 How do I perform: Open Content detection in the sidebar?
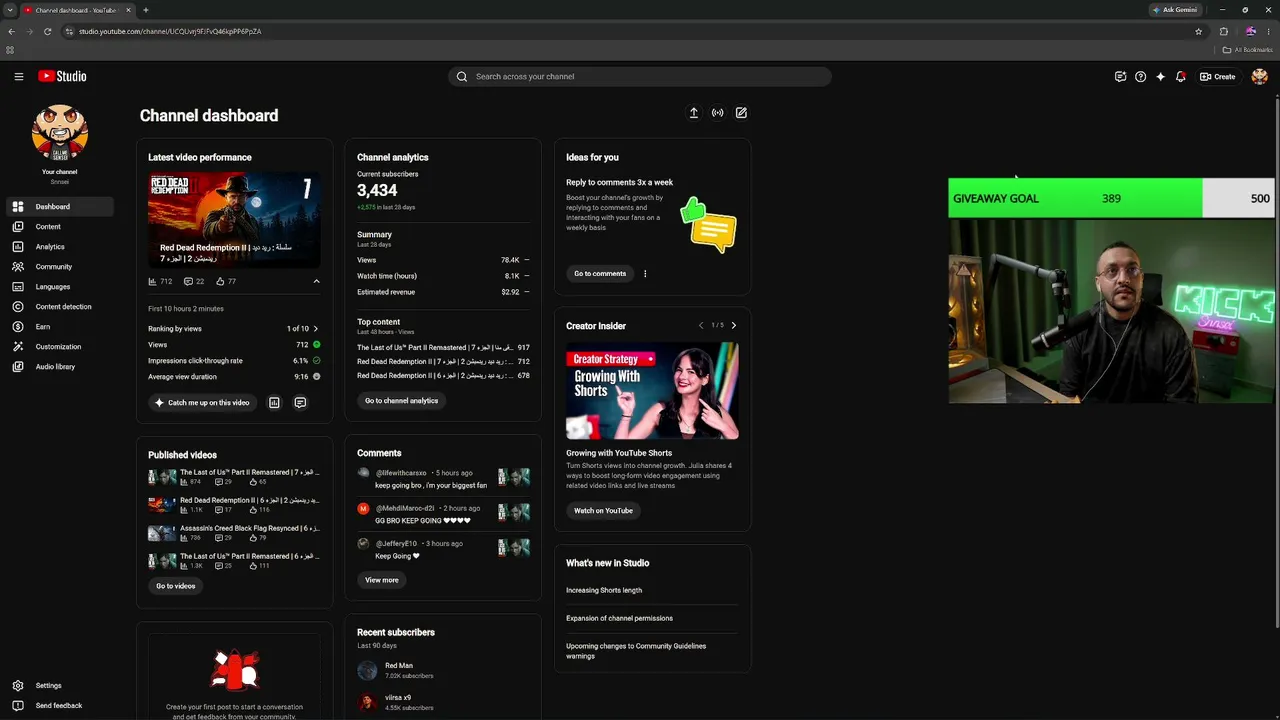tap(60, 307)
